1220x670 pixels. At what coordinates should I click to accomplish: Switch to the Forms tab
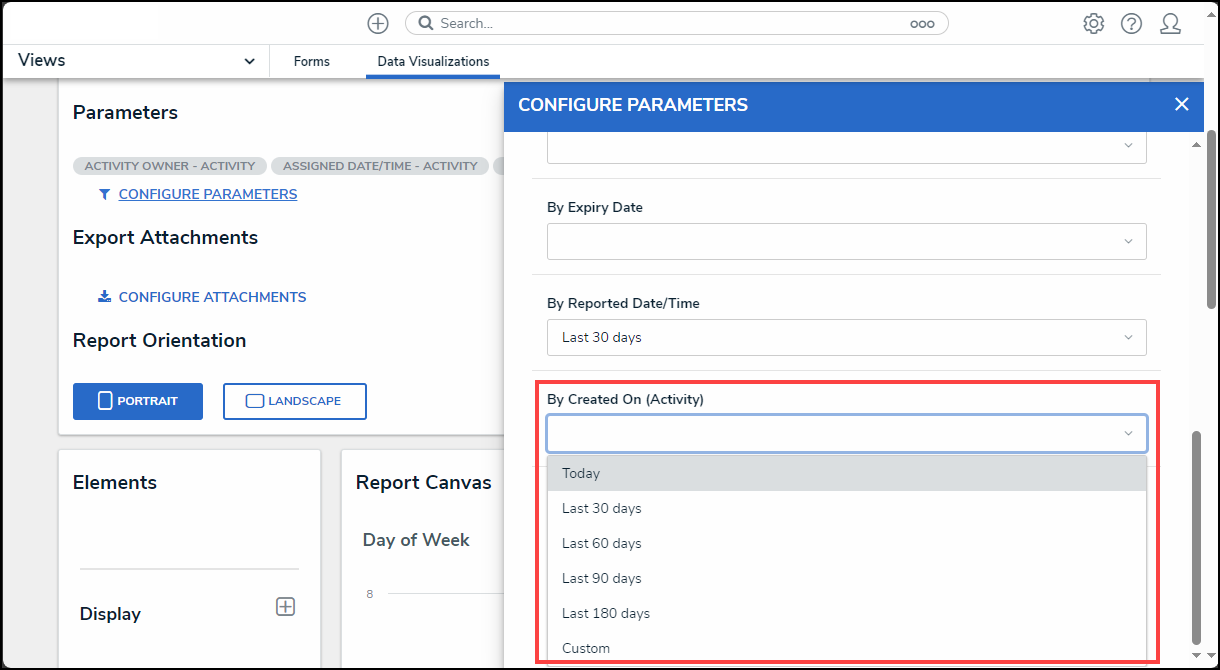(x=311, y=61)
